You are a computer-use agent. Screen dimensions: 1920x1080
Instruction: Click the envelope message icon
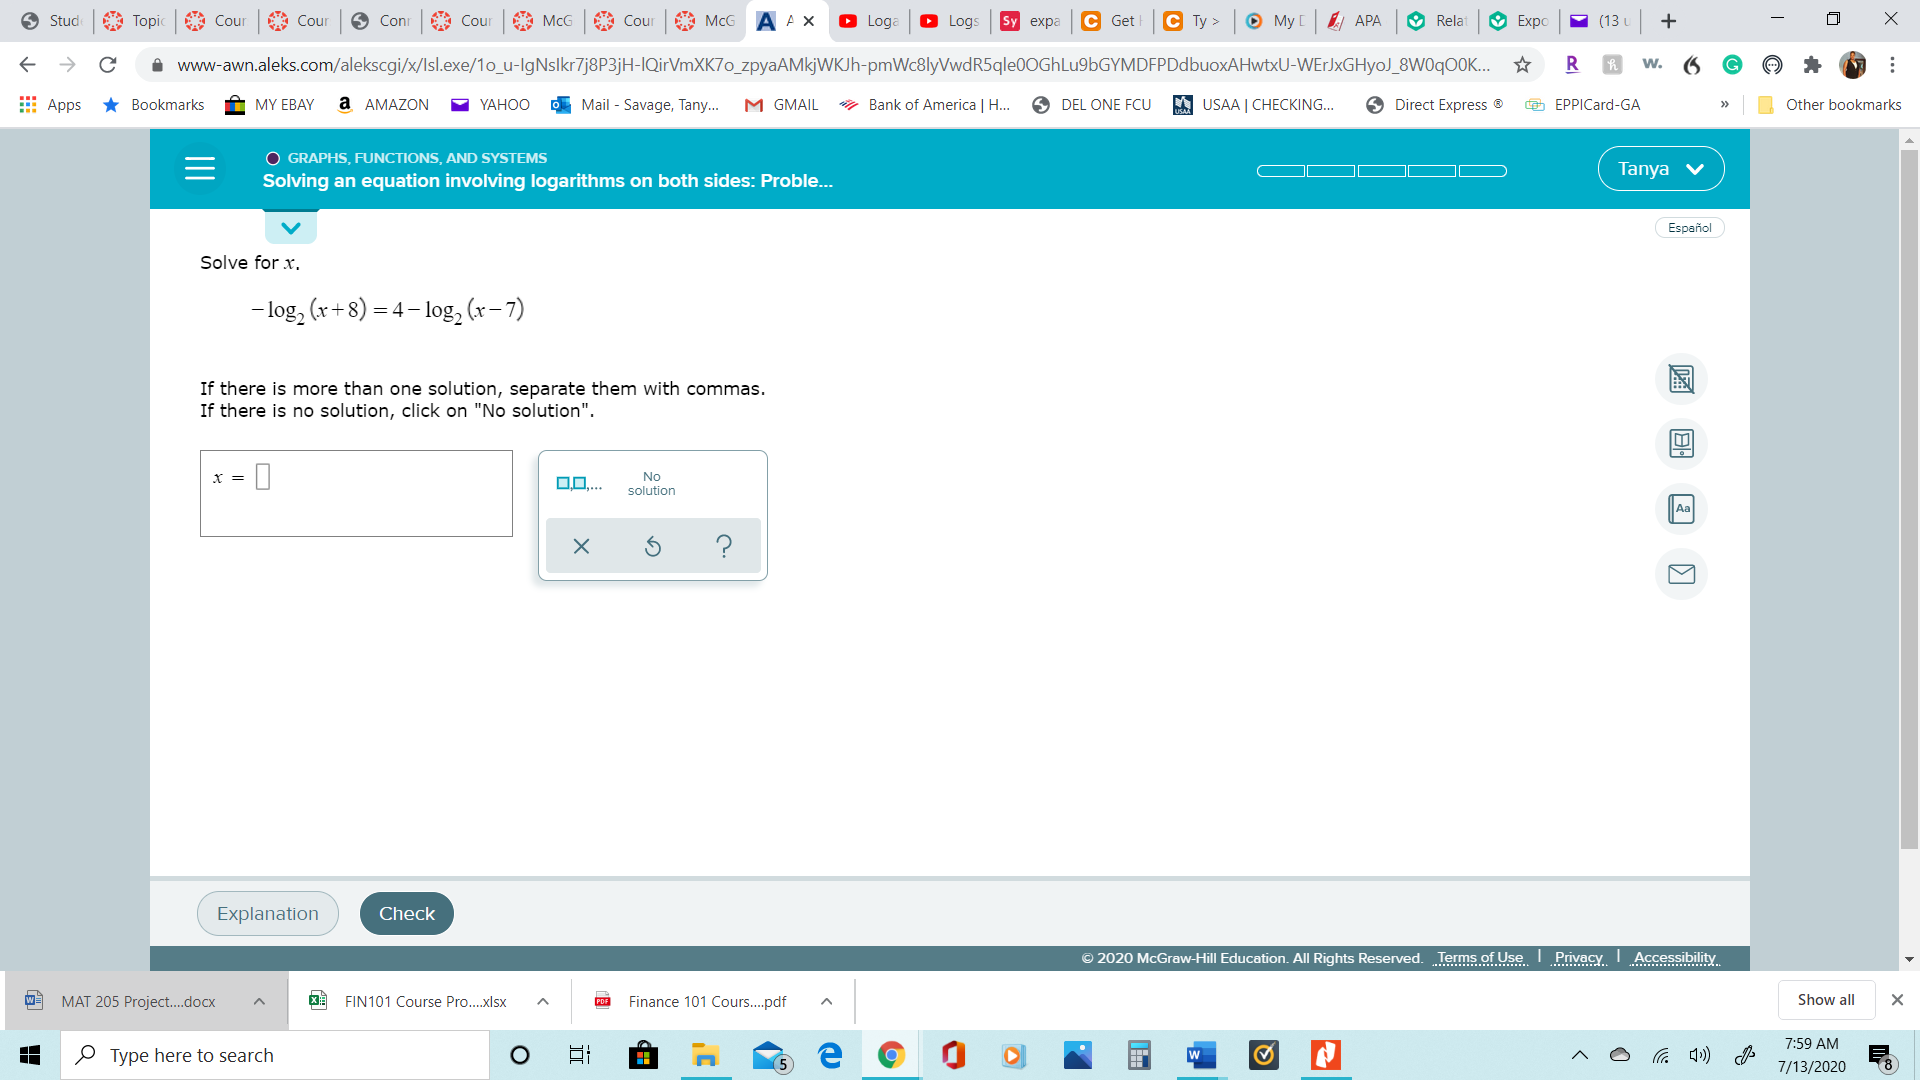(1681, 574)
